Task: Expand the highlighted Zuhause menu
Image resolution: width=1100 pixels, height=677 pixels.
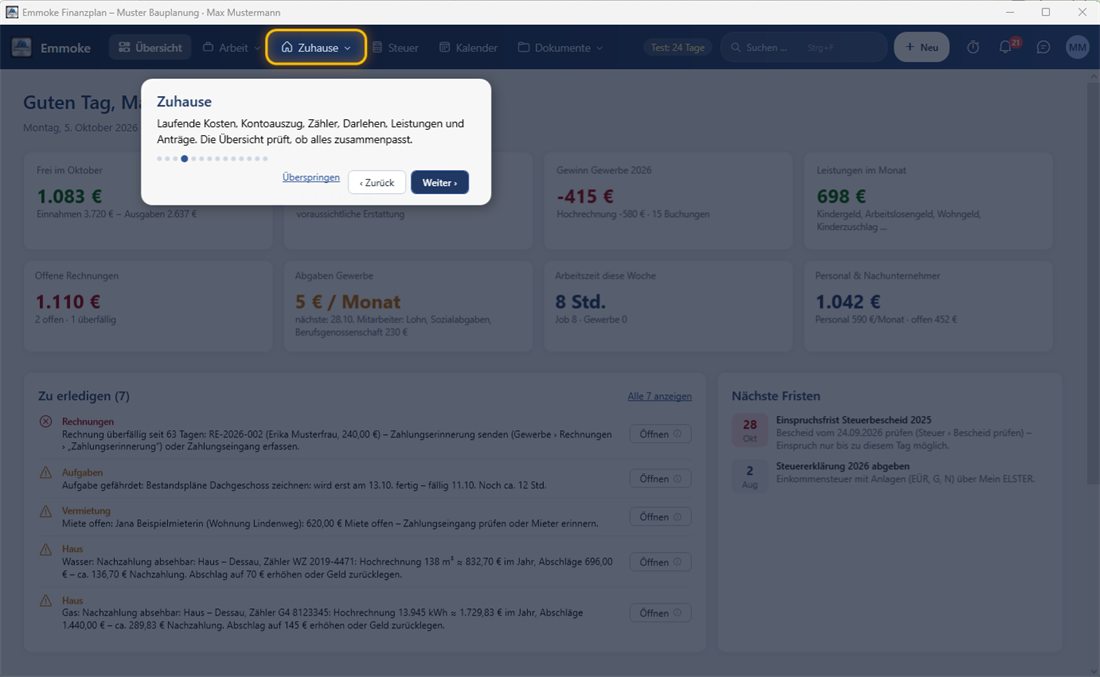Action: 316,48
